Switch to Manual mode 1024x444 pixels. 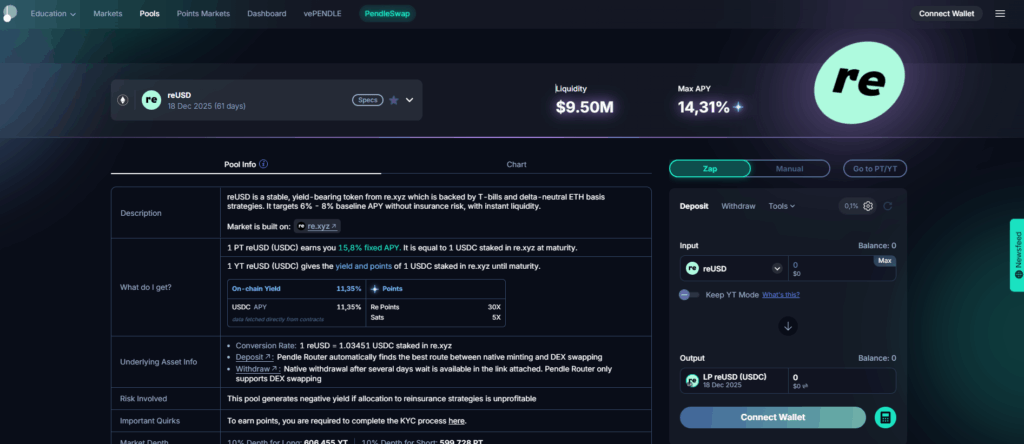pos(789,169)
